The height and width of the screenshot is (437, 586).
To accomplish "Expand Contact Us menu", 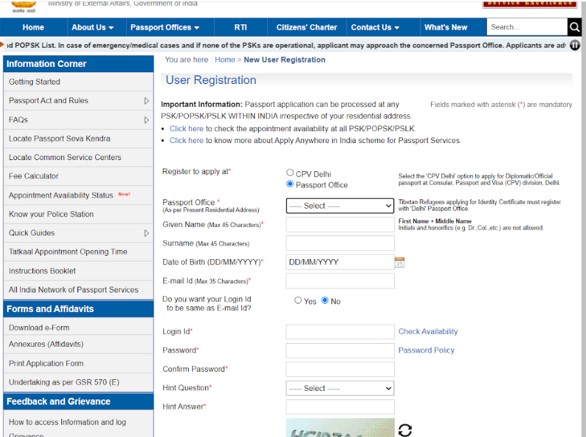I will click(x=375, y=27).
